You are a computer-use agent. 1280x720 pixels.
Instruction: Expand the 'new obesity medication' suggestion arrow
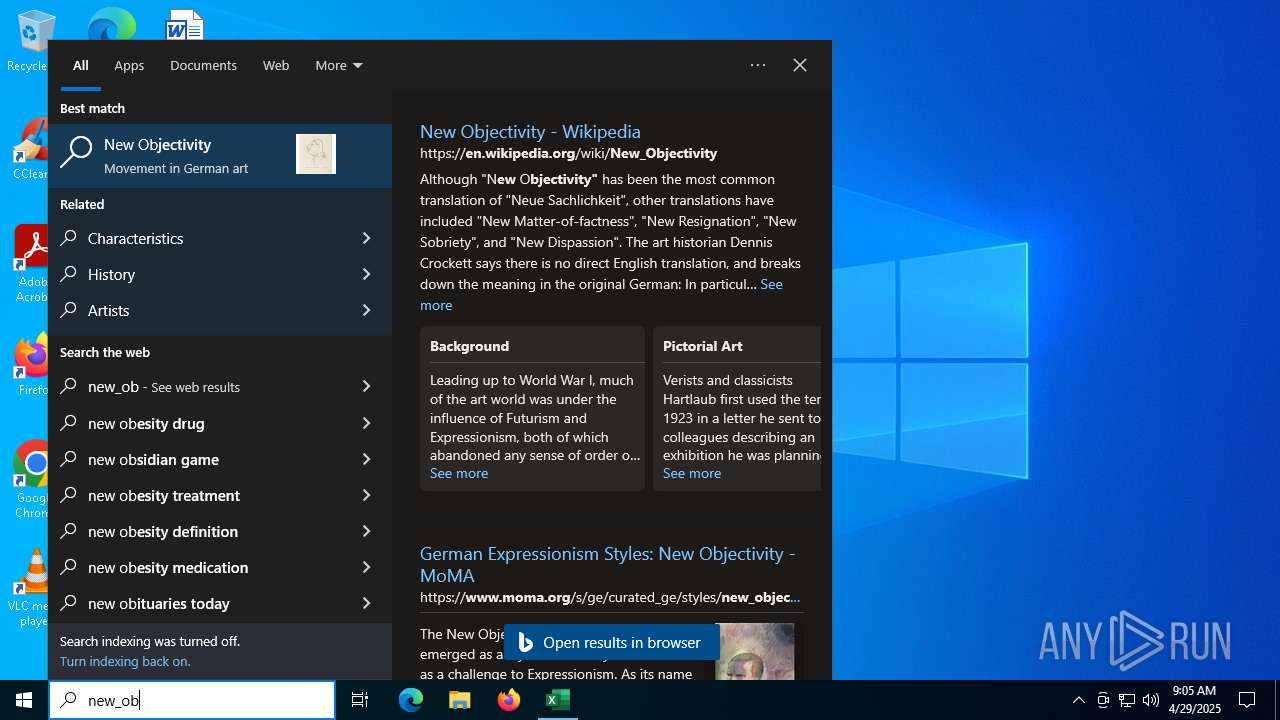click(366, 567)
